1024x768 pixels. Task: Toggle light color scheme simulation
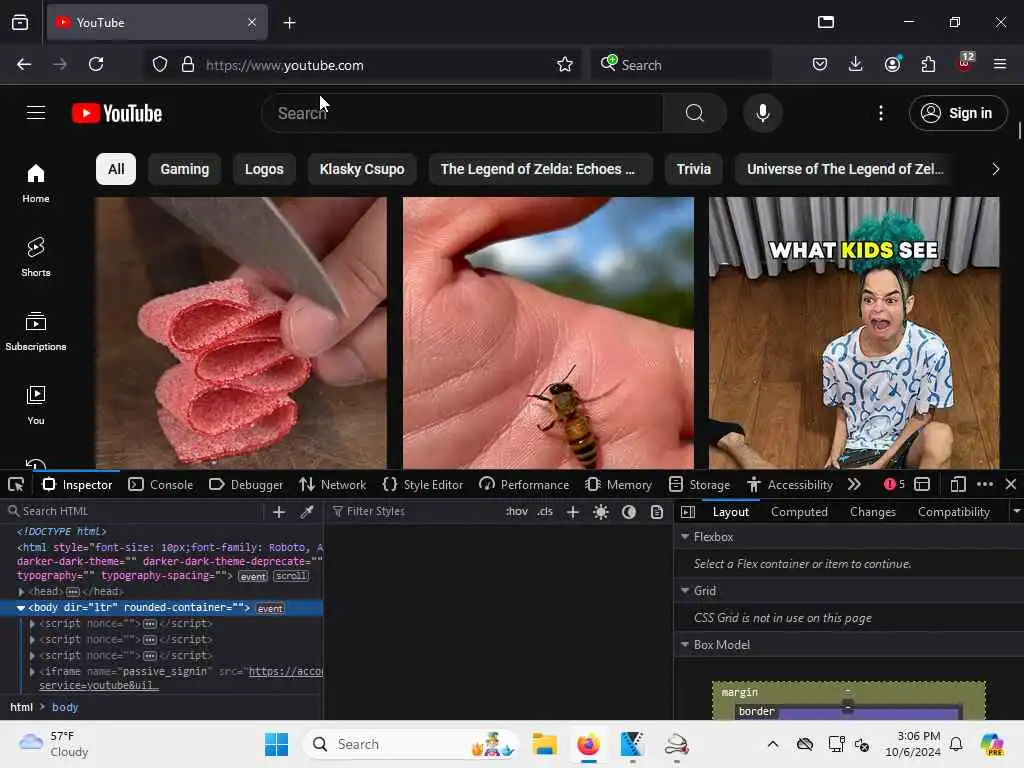point(601,512)
